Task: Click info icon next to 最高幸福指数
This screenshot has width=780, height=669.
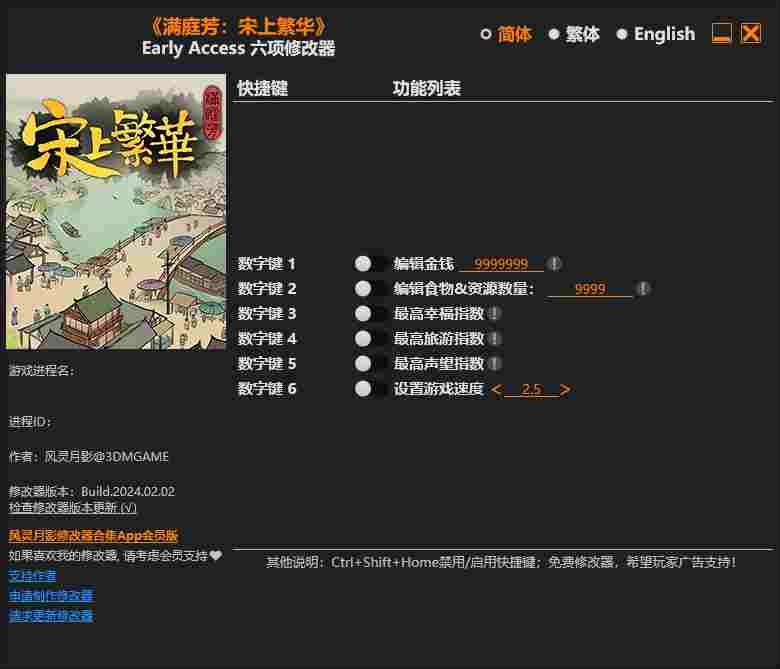Action: click(x=494, y=314)
